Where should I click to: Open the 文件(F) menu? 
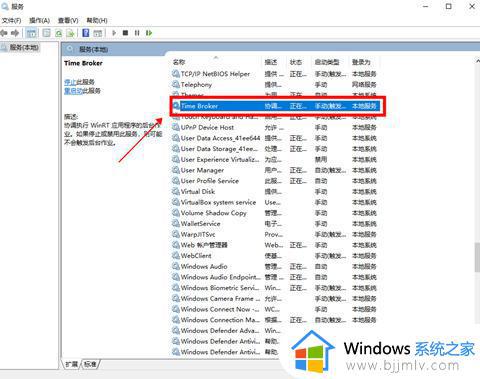click(x=11, y=20)
